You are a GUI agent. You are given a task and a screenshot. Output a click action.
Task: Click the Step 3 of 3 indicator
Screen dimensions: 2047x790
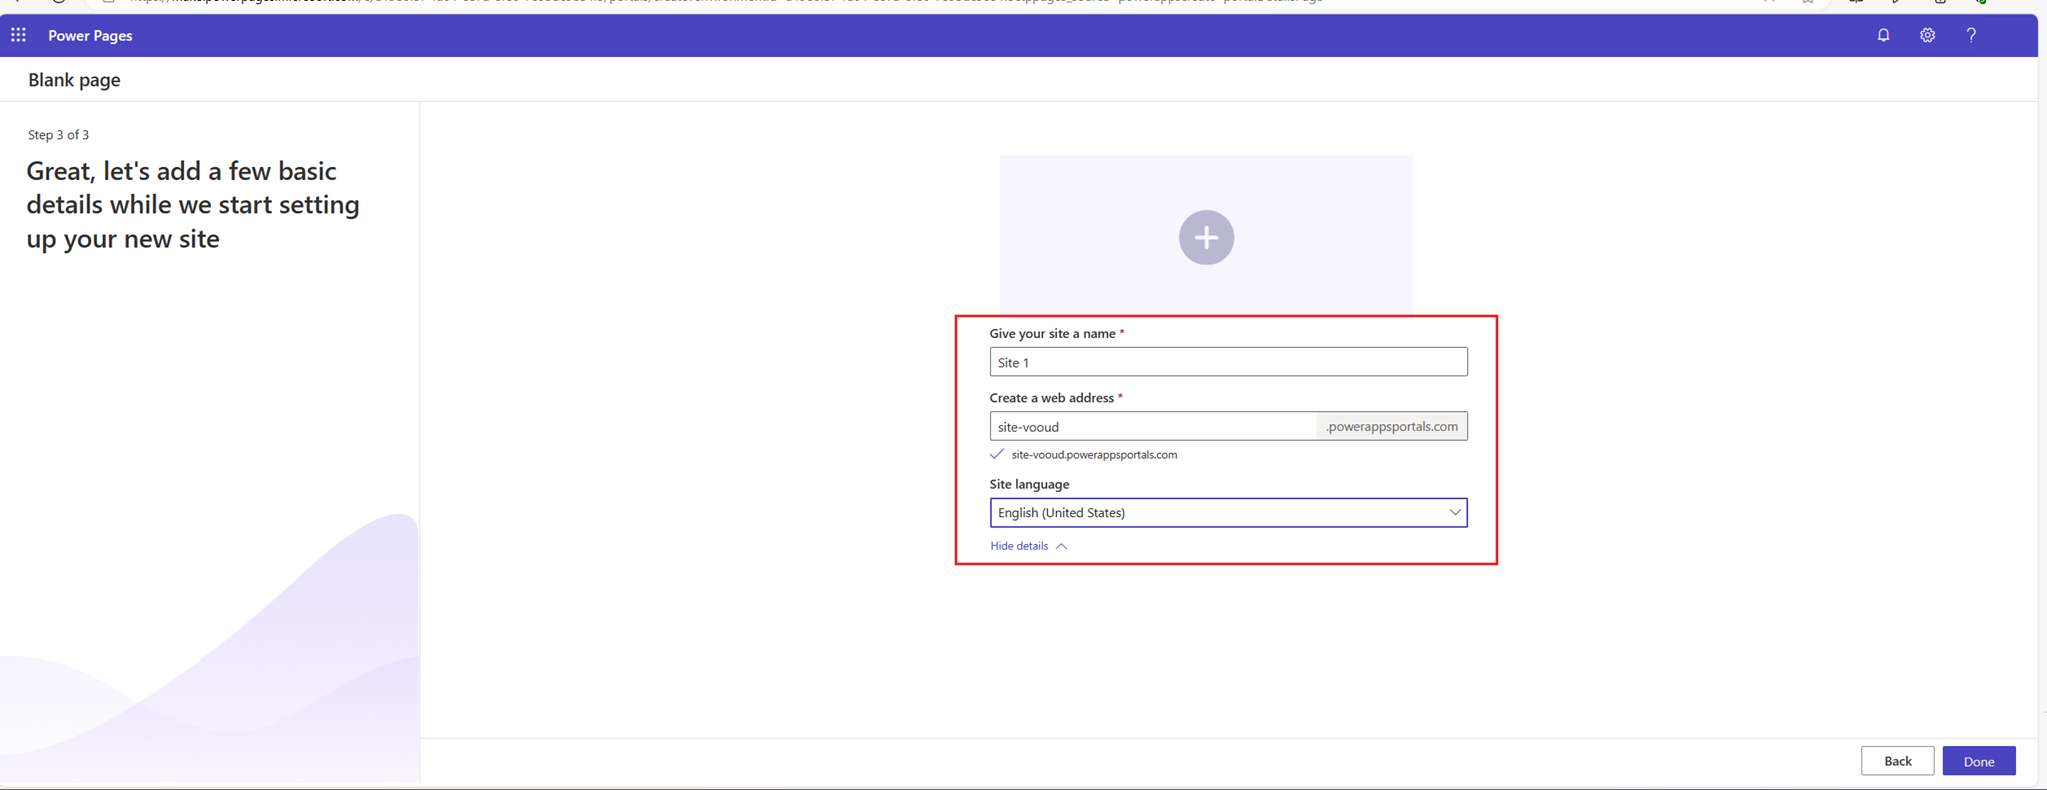pyautogui.click(x=58, y=135)
